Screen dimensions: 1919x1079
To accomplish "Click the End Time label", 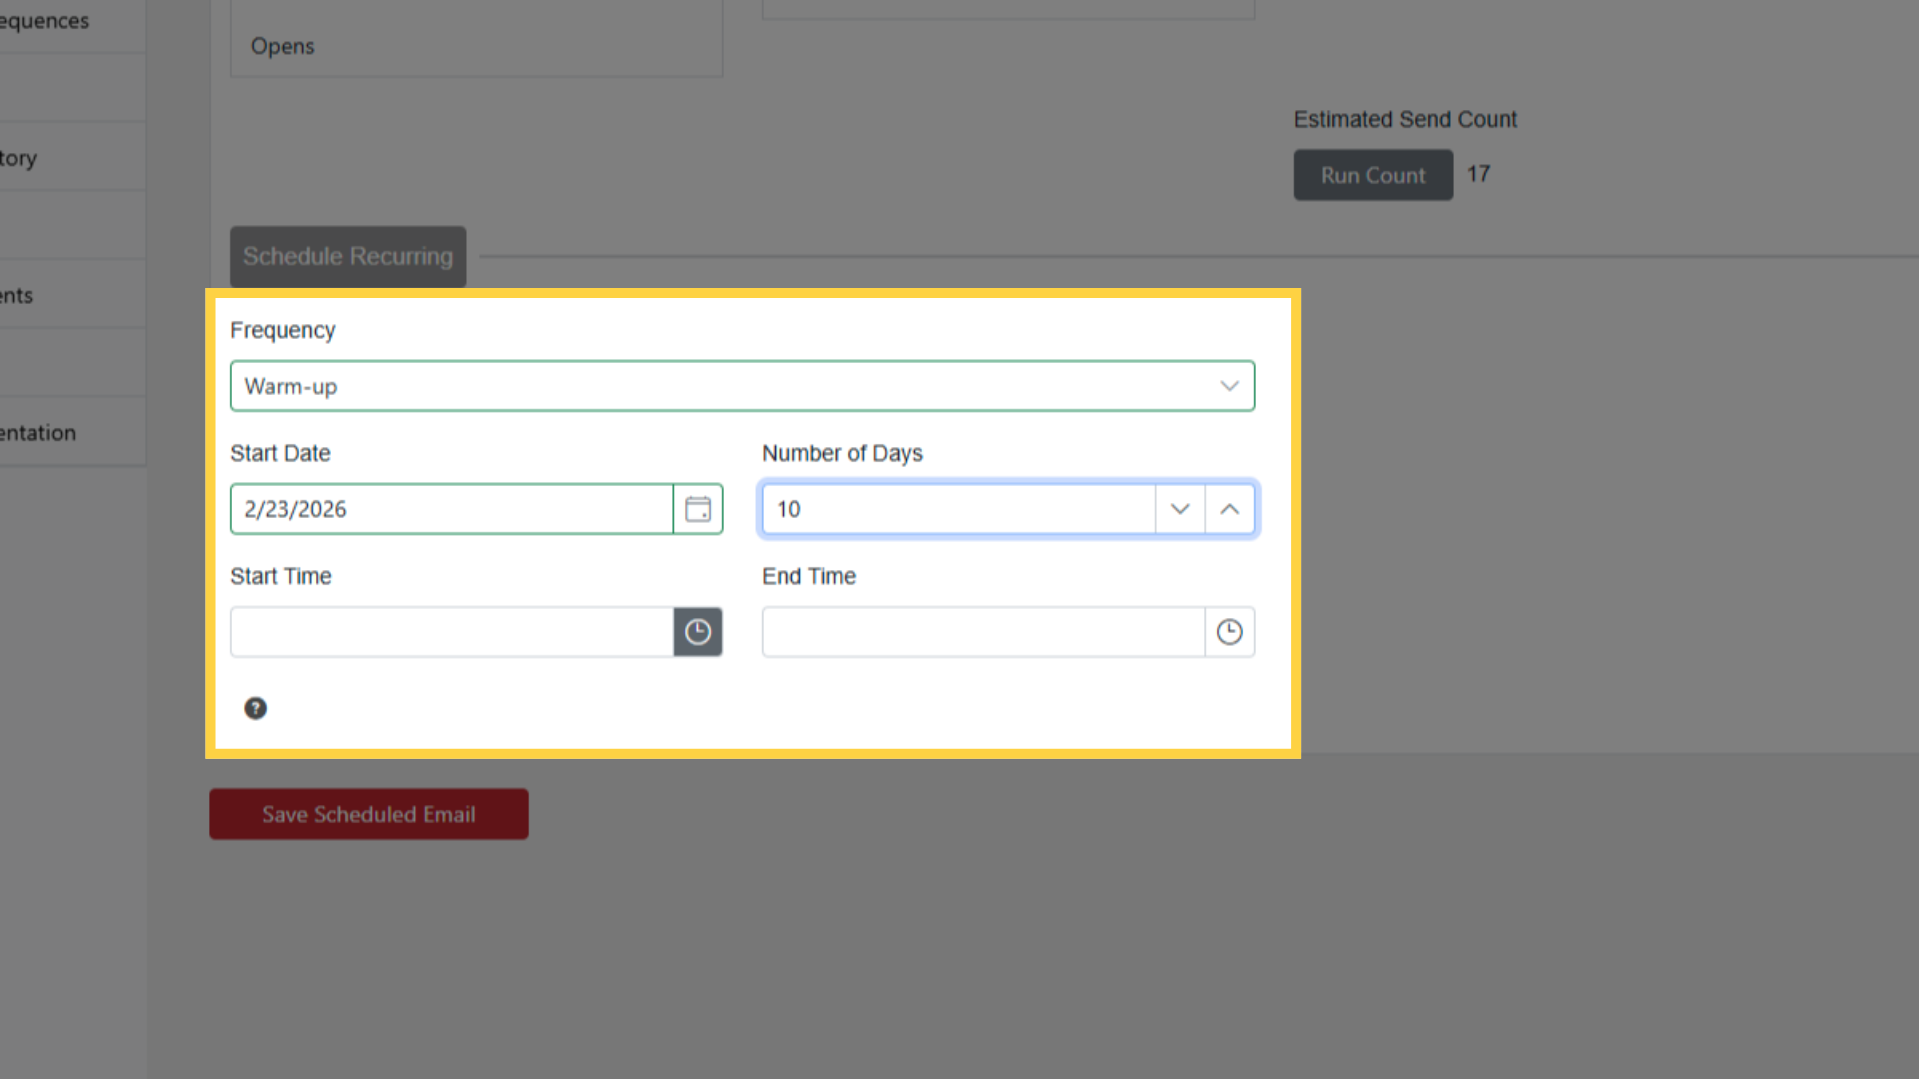I will point(809,576).
